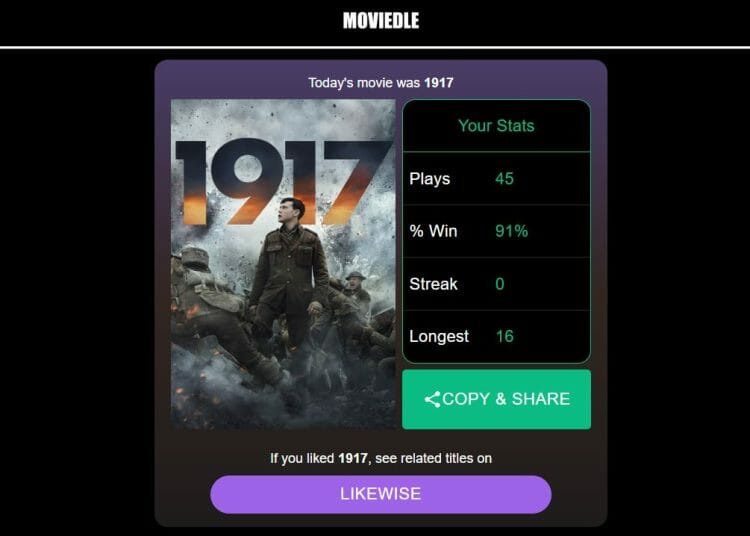Click the bold 1917 title in the top message
Image resolution: width=750 pixels, height=536 pixels.
439,83
